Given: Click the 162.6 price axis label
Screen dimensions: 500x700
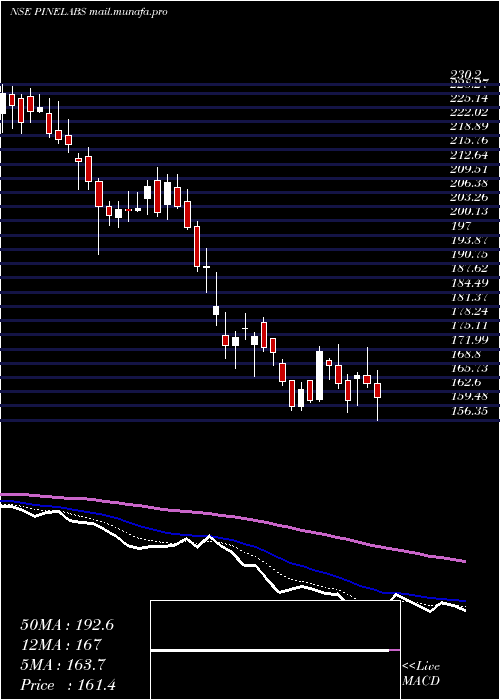Looking at the screenshot, I should click(466, 382).
